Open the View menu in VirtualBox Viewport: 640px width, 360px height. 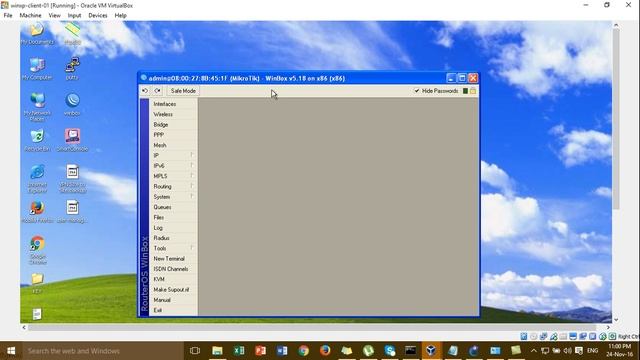(54, 15)
